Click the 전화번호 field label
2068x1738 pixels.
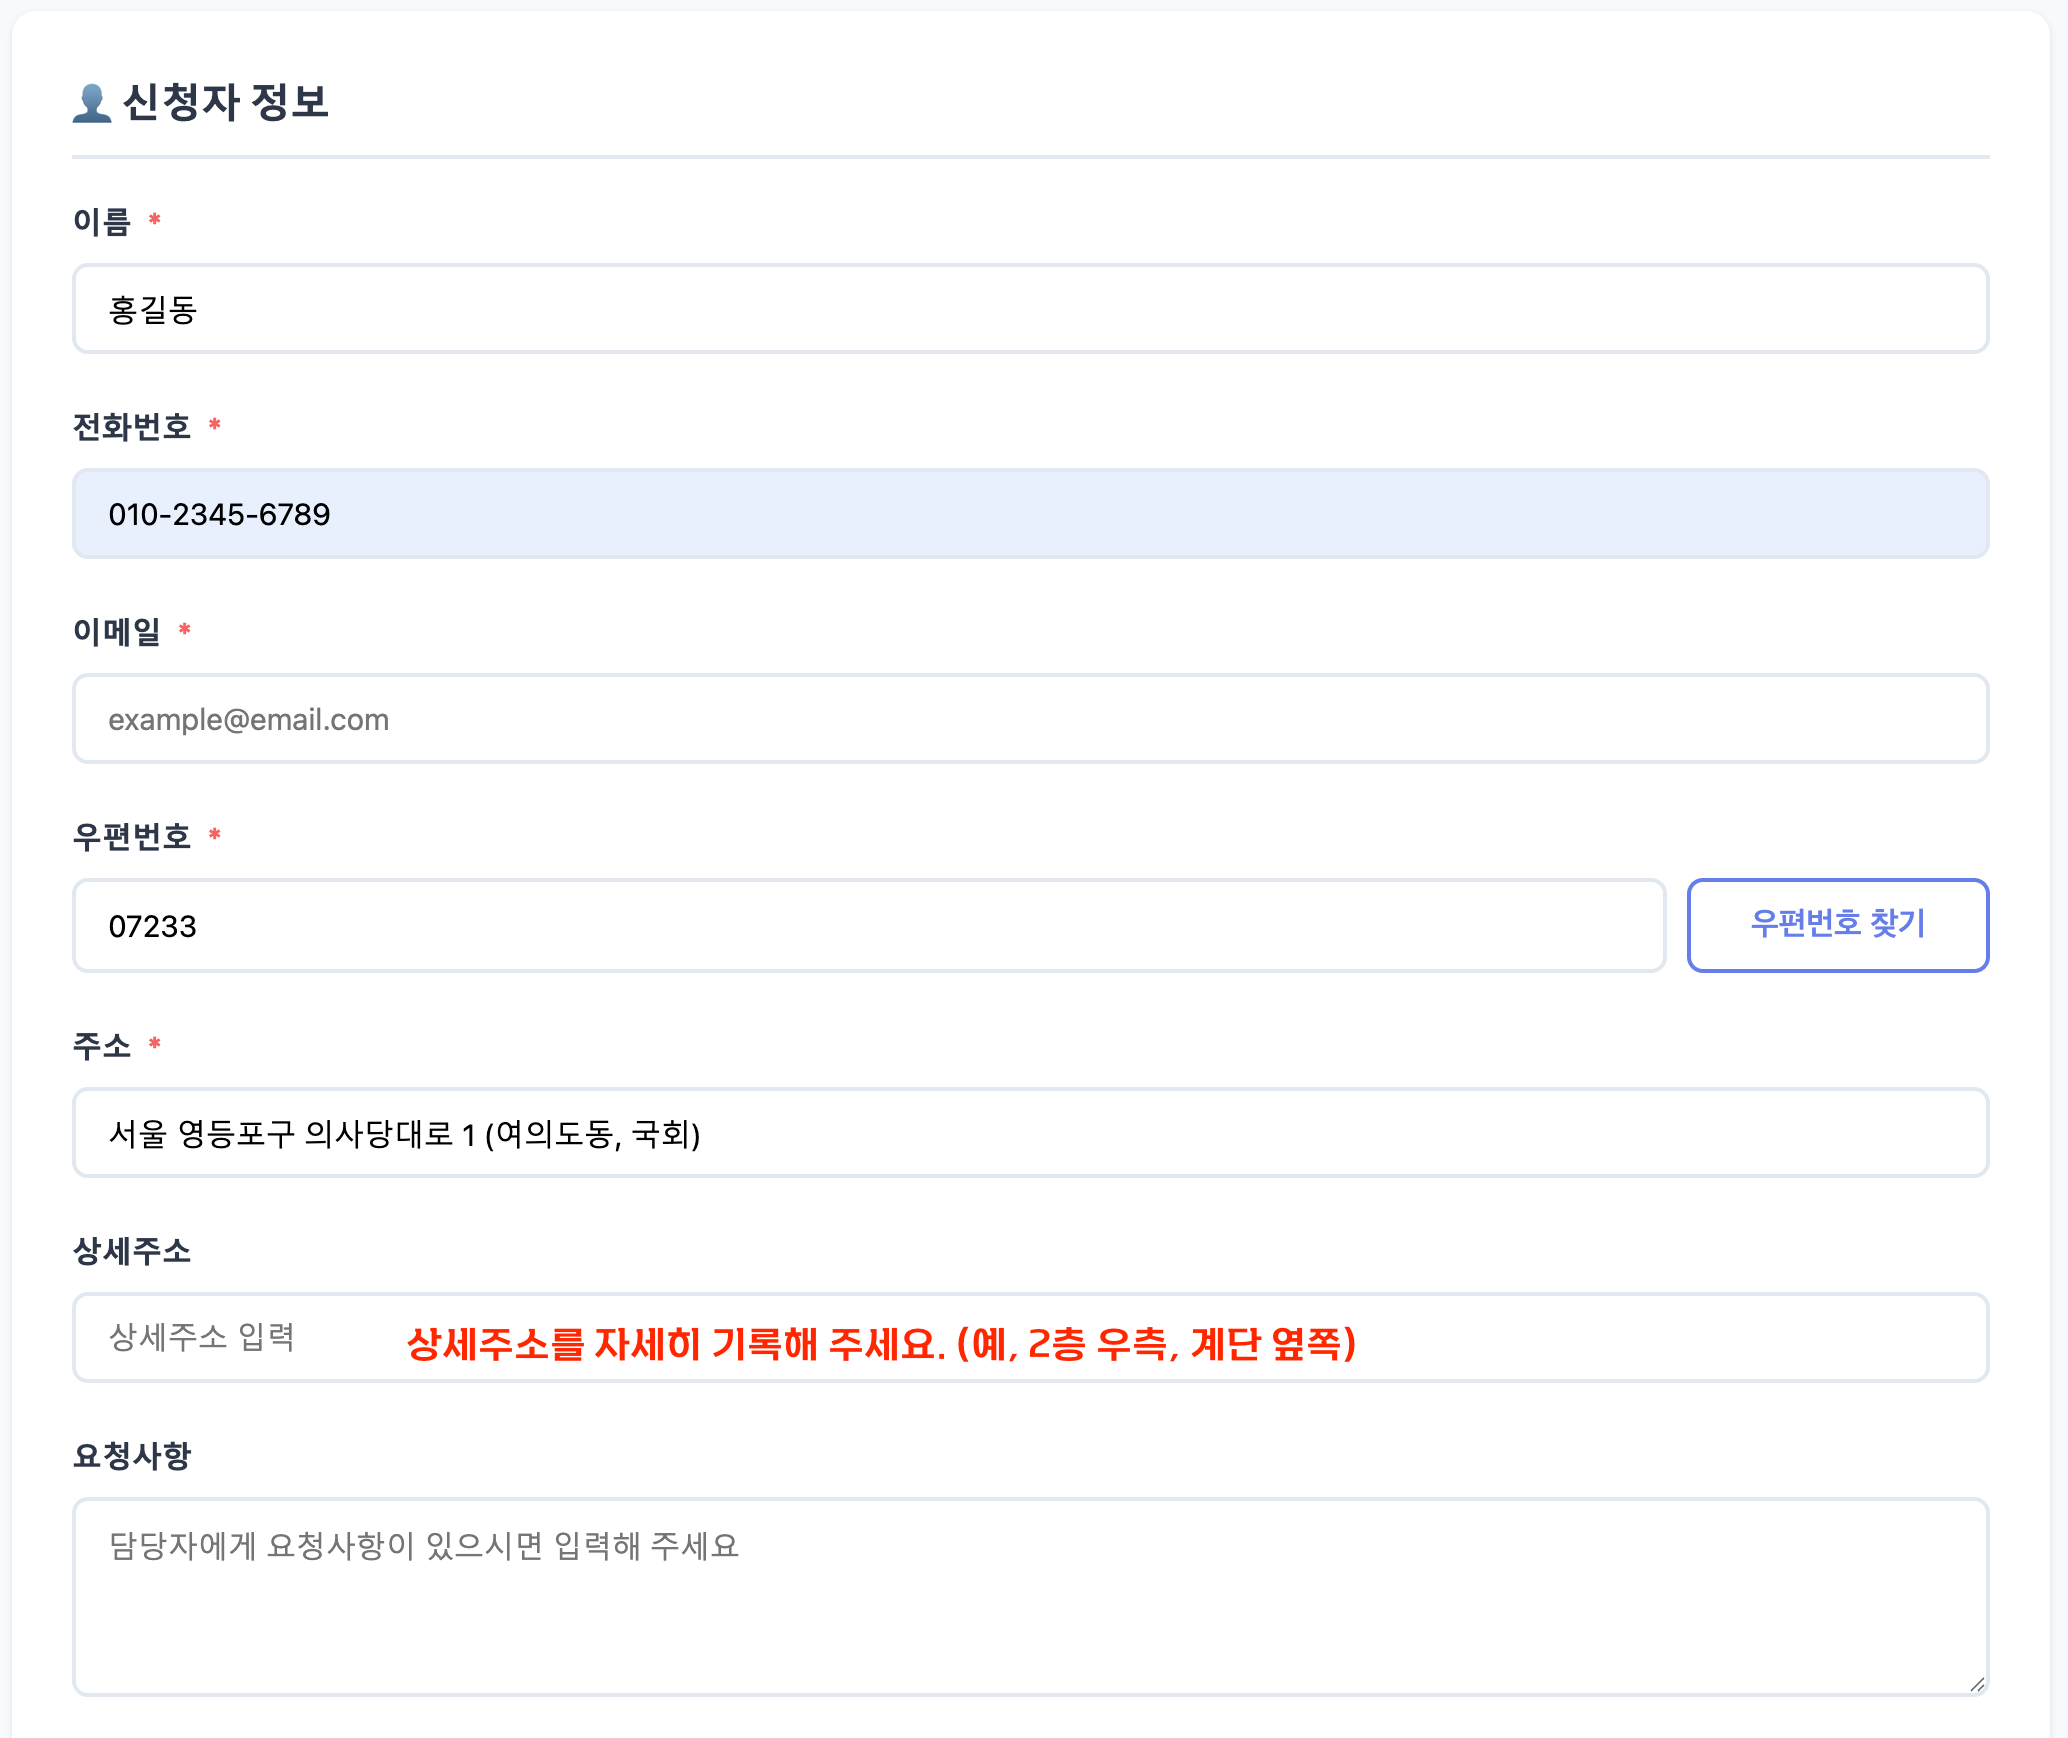pos(131,427)
